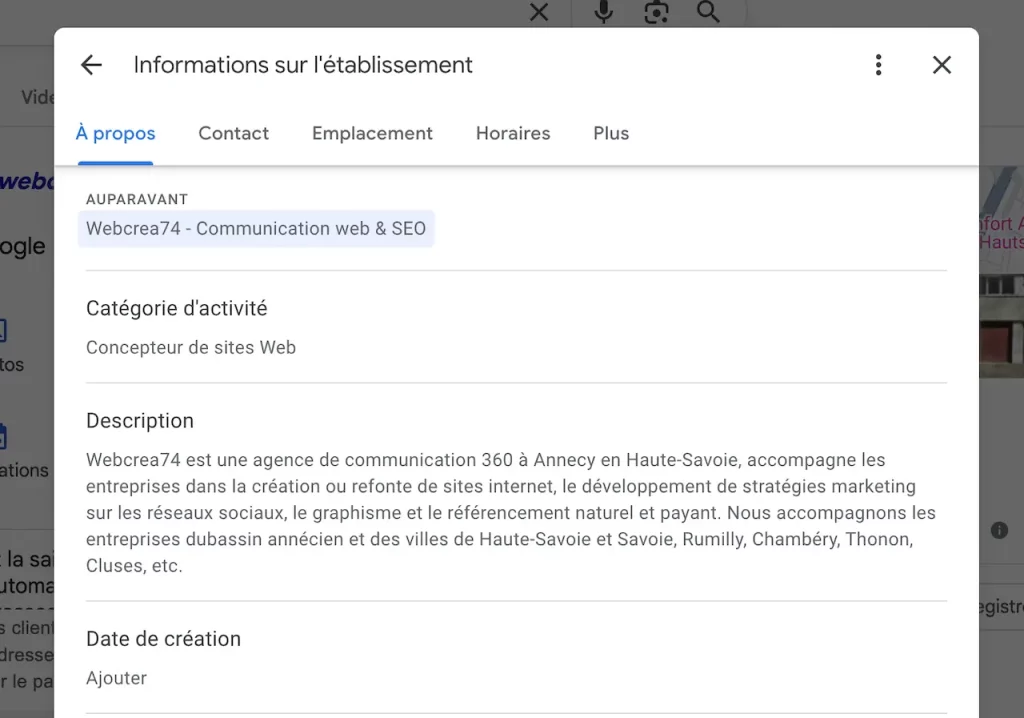Switch to the Contact tab
Image resolution: width=1024 pixels, height=718 pixels.
point(233,134)
